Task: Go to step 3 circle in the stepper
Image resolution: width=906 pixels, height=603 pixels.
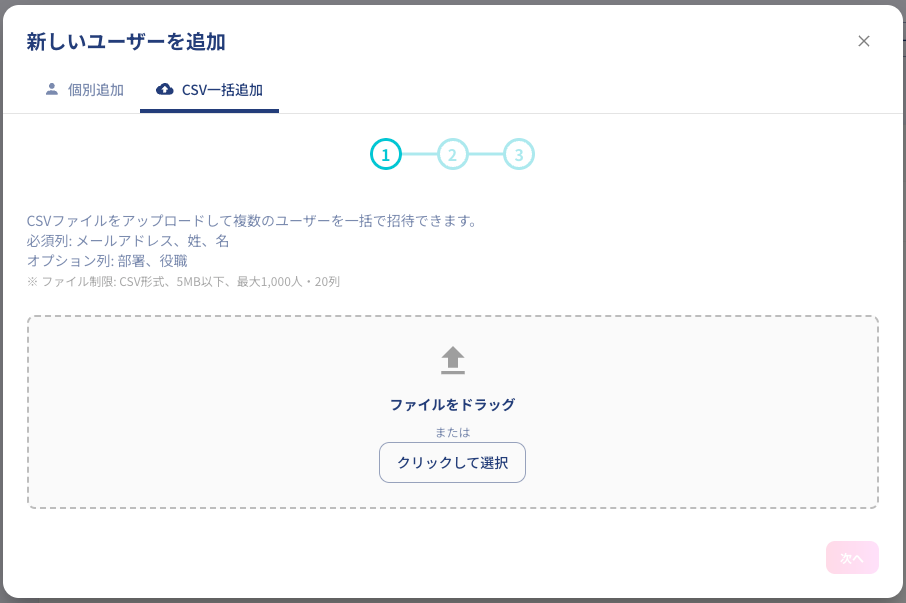Action: pyautogui.click(x=518, y=154)
